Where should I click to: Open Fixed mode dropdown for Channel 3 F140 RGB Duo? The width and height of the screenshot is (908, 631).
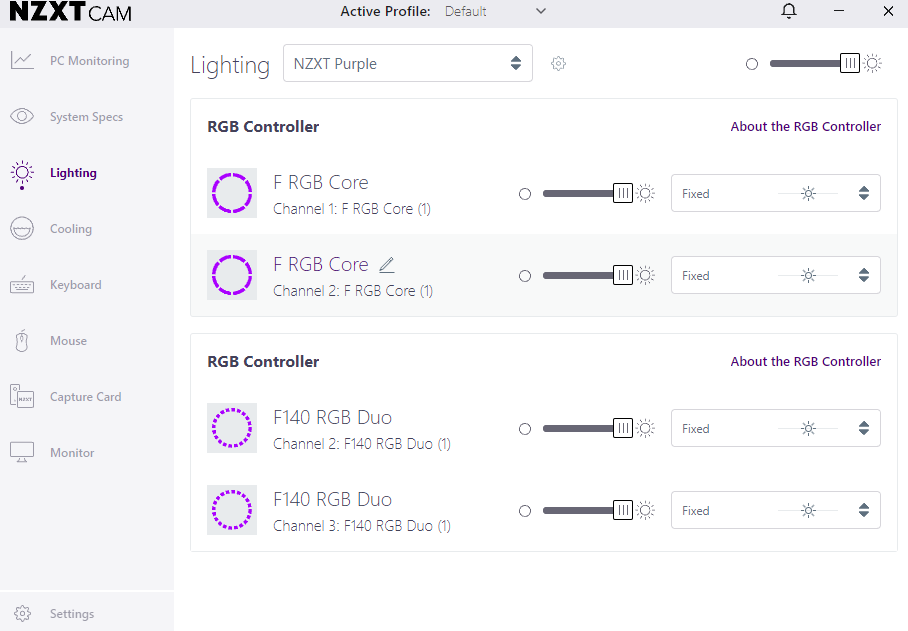pyautogui.click(x=775, y=511)
